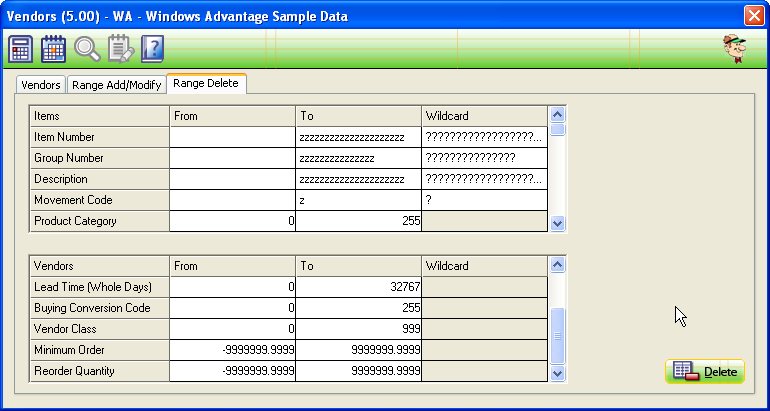Open the calculator tool icon
770x411 pixels.
(x=21, y=49)
